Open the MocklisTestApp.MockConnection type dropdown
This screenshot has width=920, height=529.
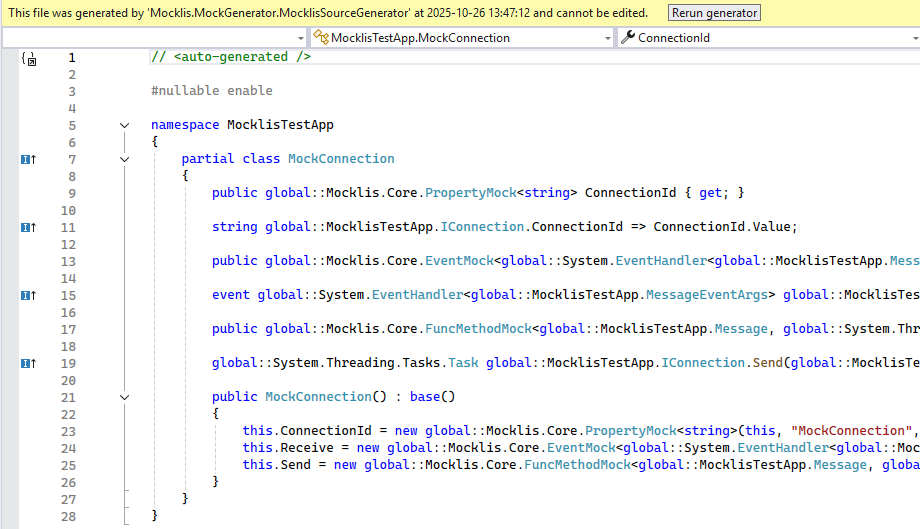462,38
